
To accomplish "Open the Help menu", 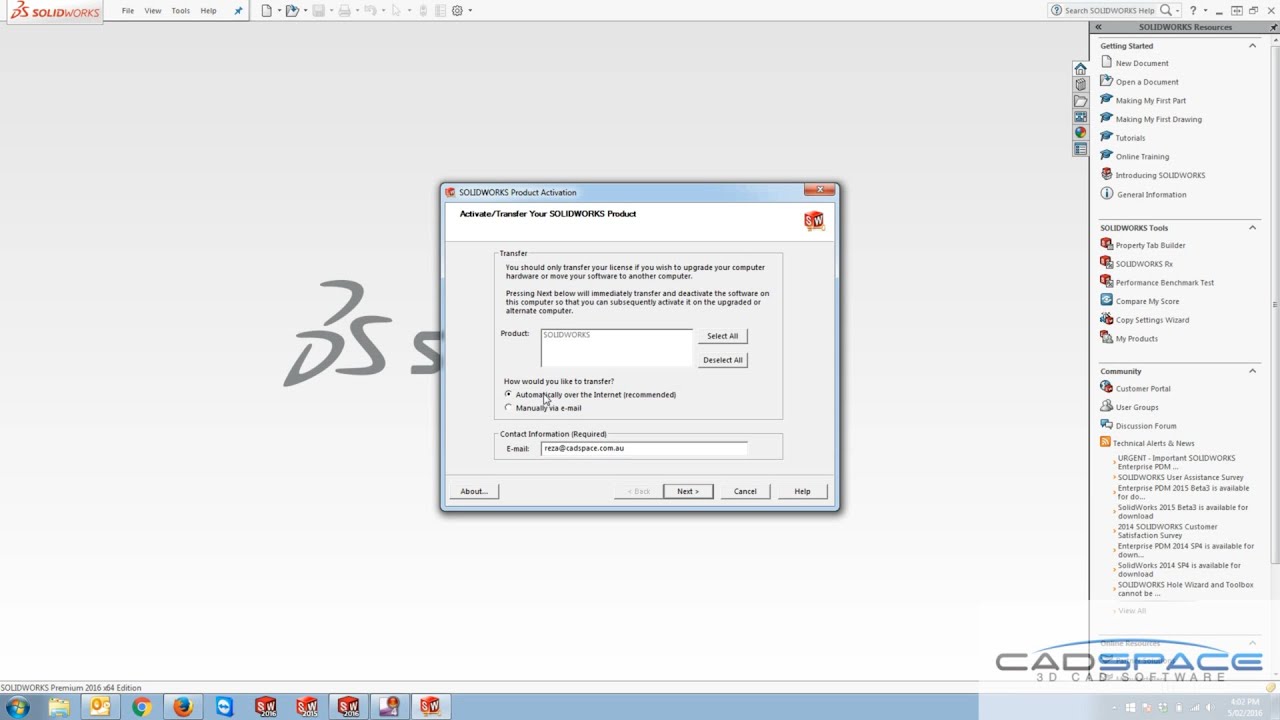I will pos(208,11).
